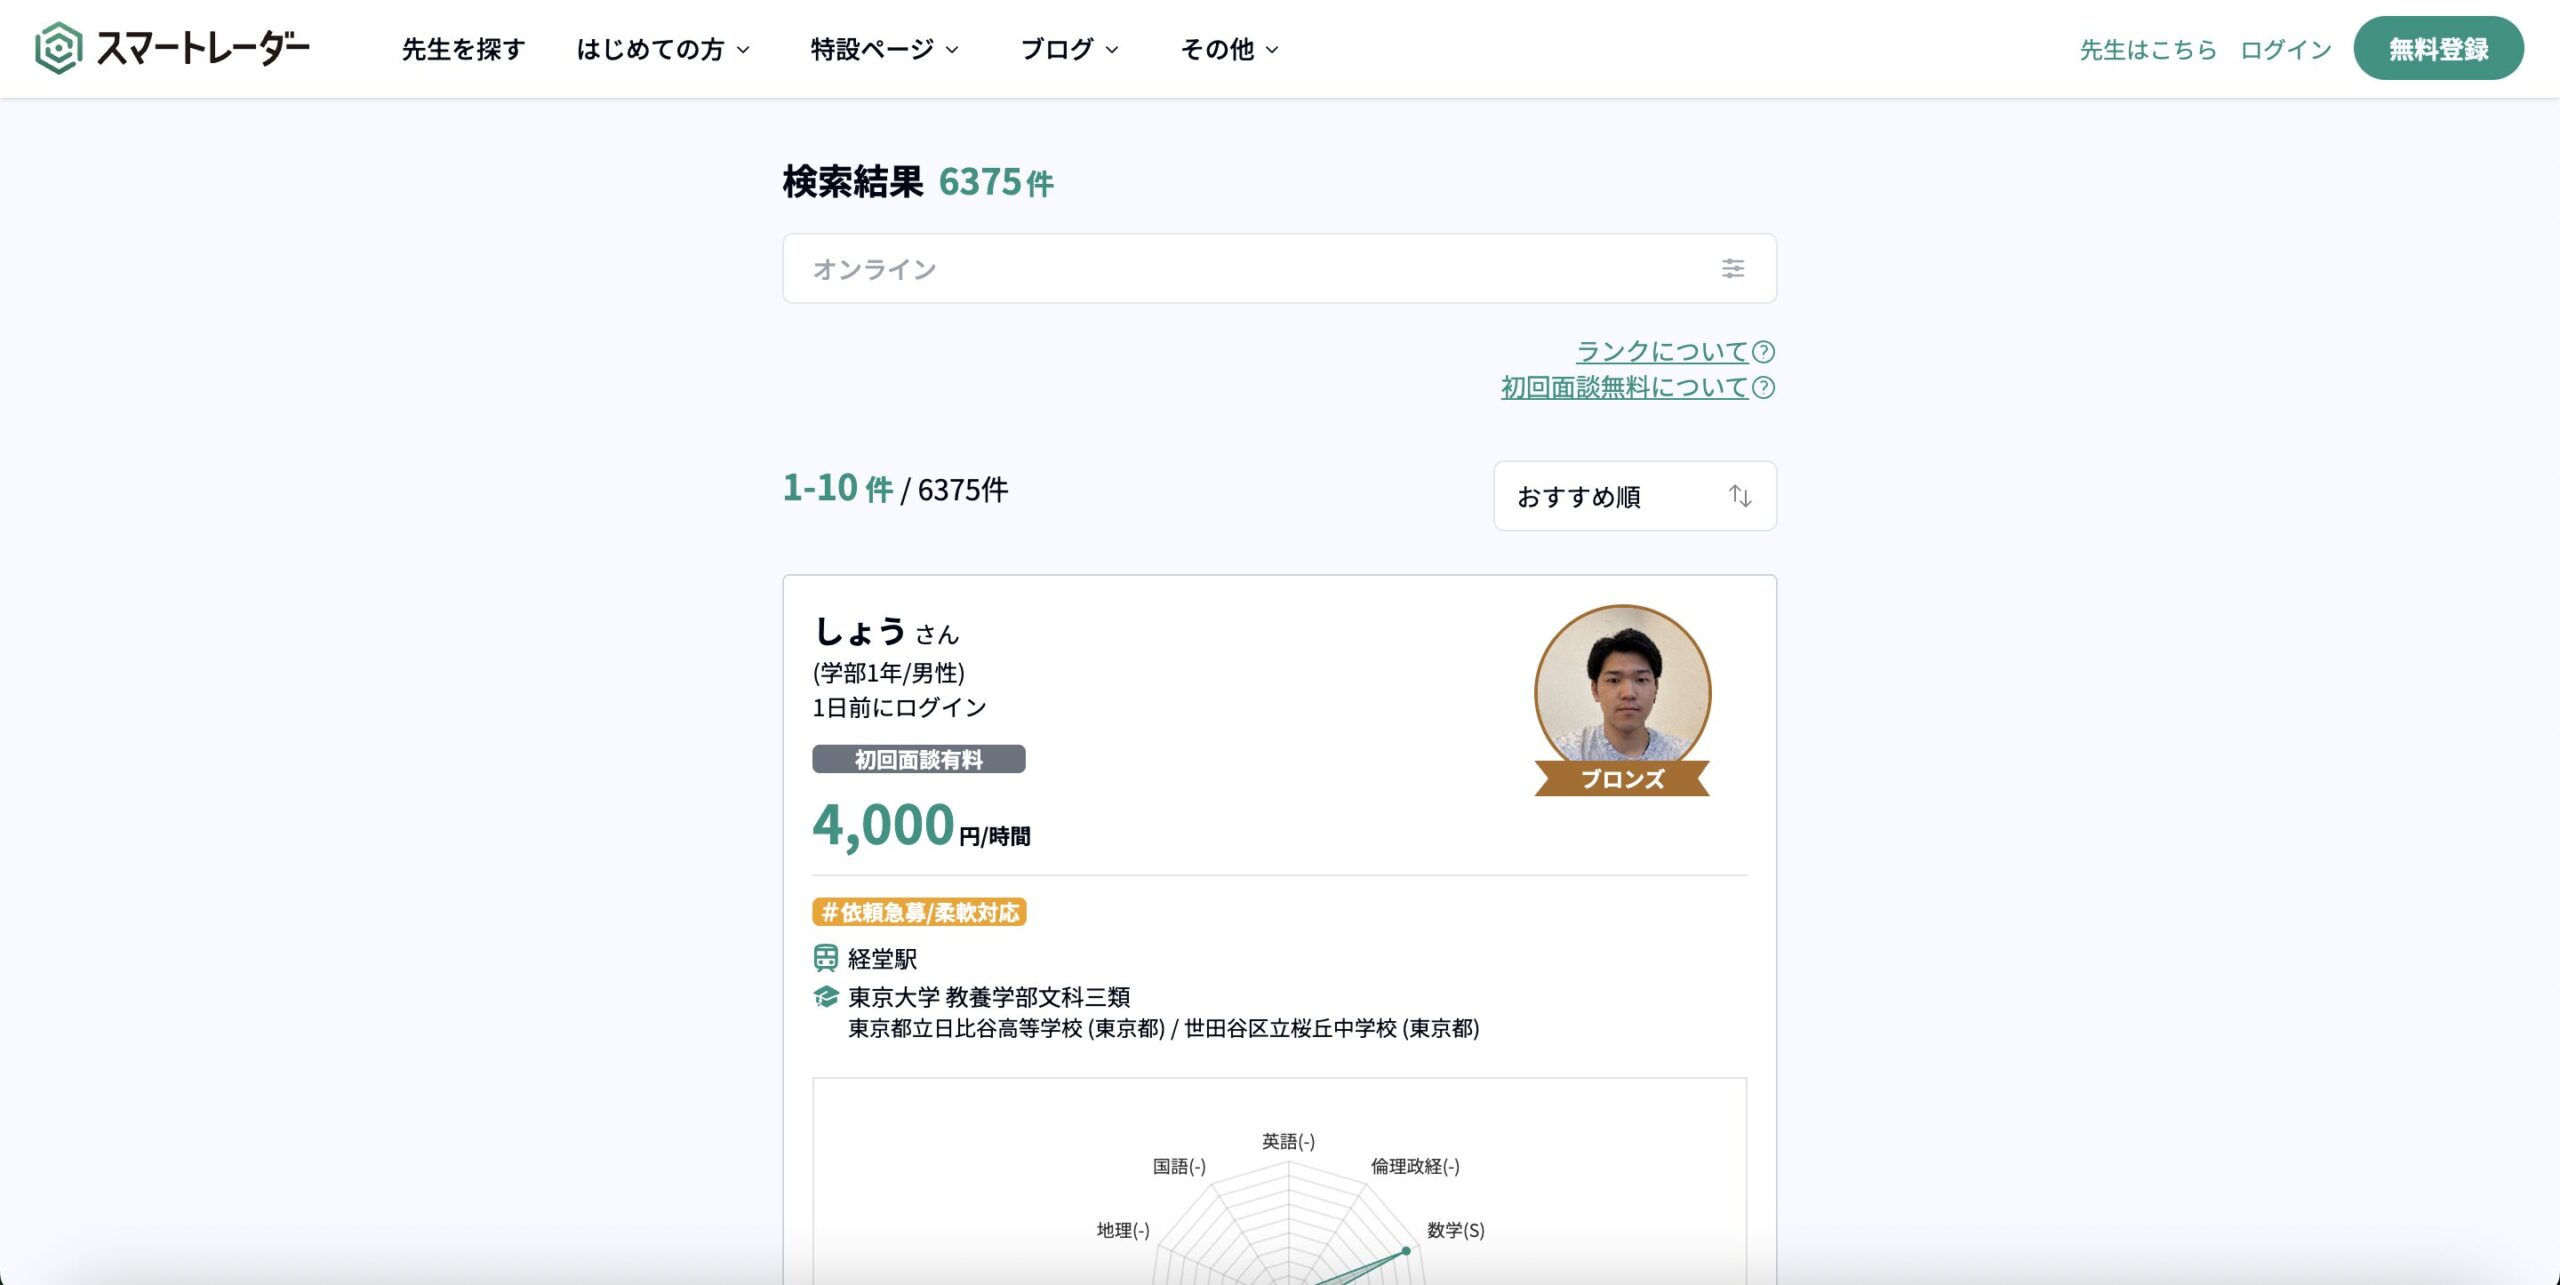The height and width of the screenshot is (1285, 2560).
Task: Open the おすすめ順 sort selector
Action: (1634, 496)
